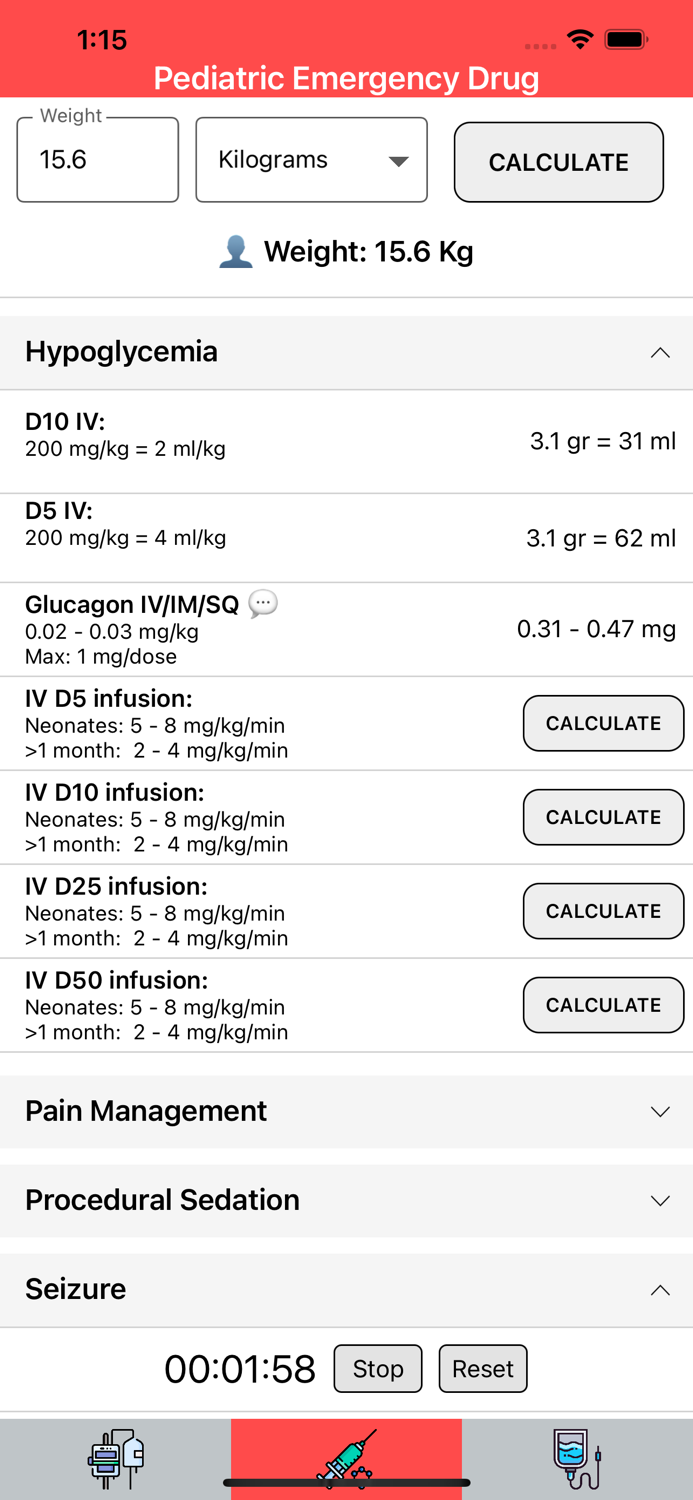The image size is (693, 1500).
Task: Open the Kilograms unit dropdown
Action: click(x=311, y=159)
